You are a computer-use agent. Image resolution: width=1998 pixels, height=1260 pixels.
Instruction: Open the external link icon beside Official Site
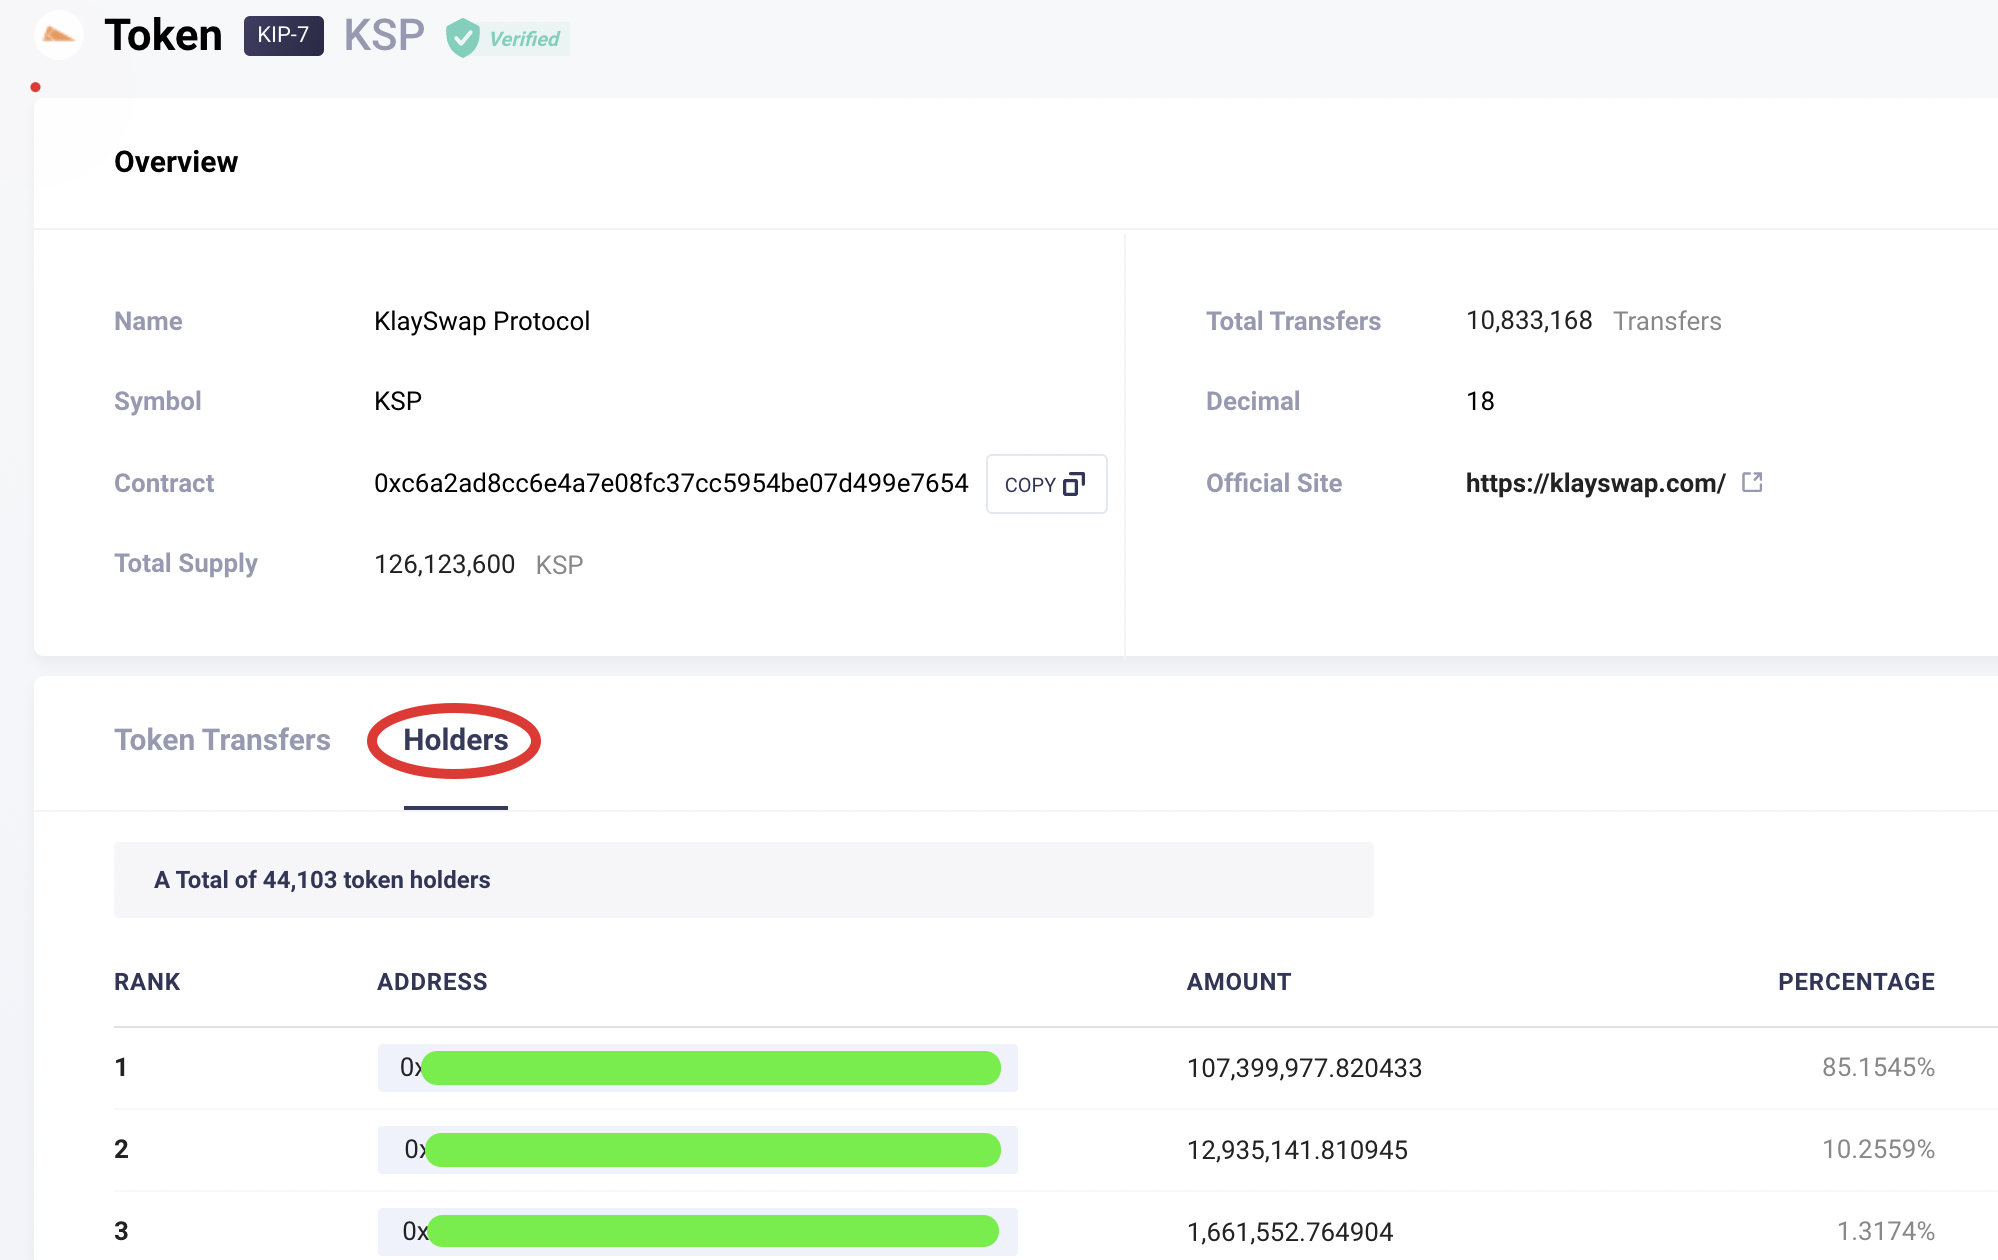pos(1752,483)
